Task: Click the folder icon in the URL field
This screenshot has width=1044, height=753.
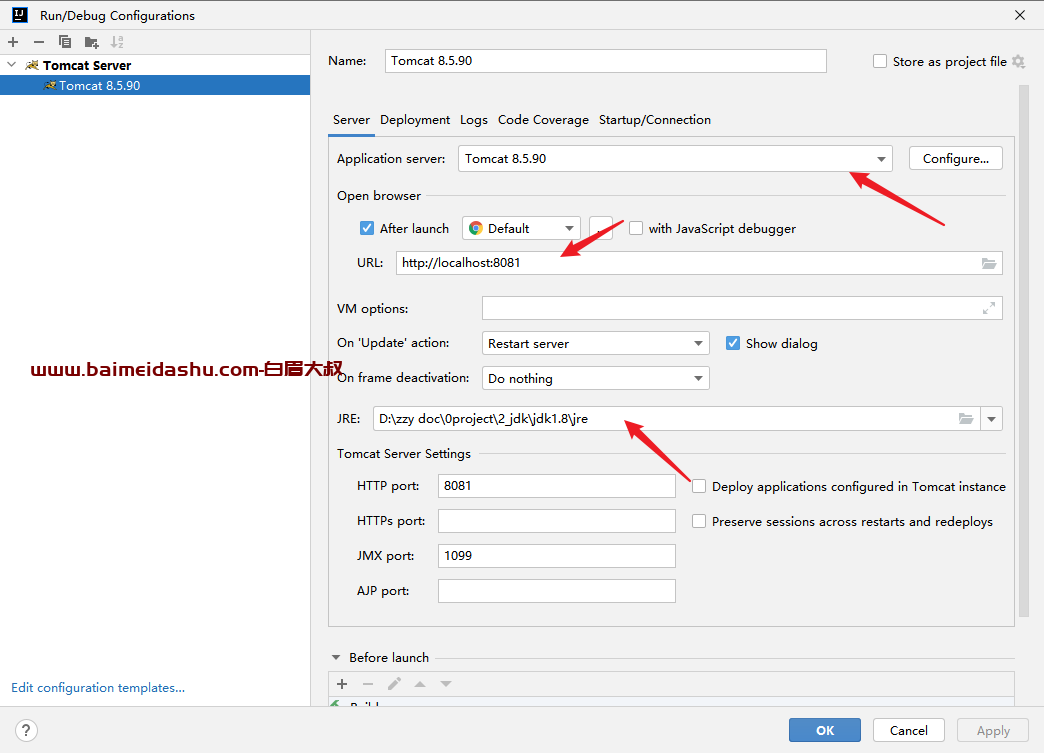Action: 989,263
